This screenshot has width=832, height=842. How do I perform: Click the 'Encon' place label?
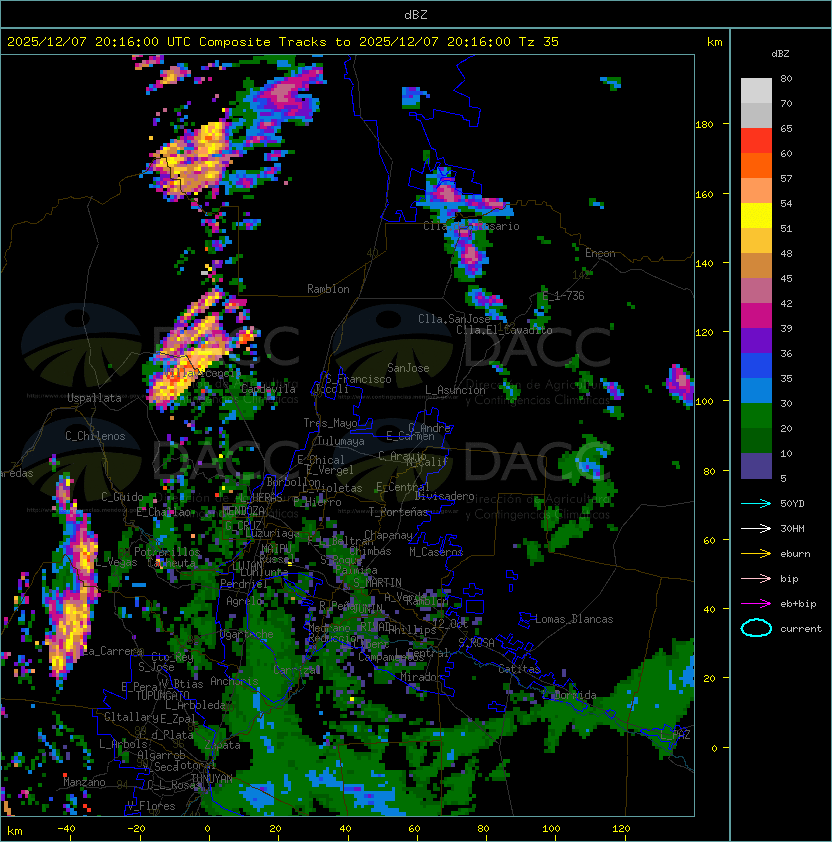tap(600, 253)
